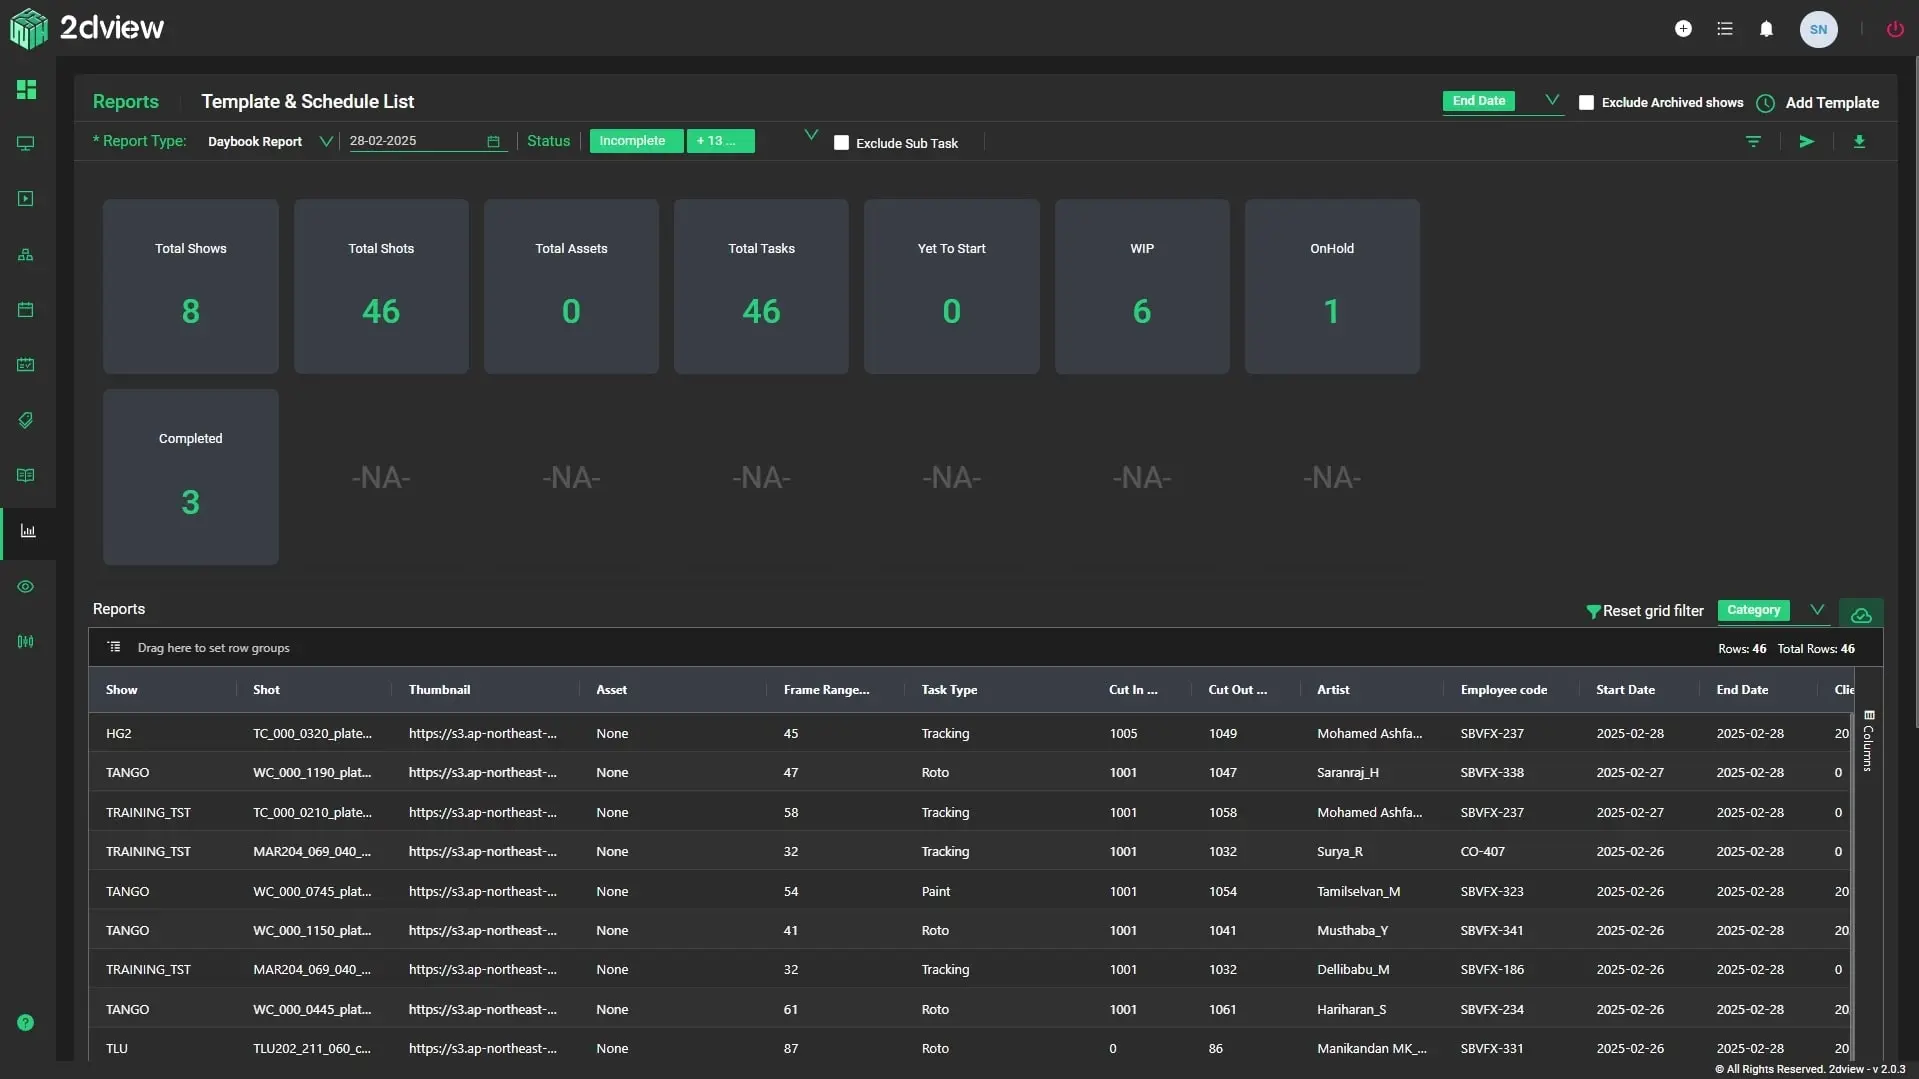
Task: Sort by Show column header
Action: click(x=122, y=690)
